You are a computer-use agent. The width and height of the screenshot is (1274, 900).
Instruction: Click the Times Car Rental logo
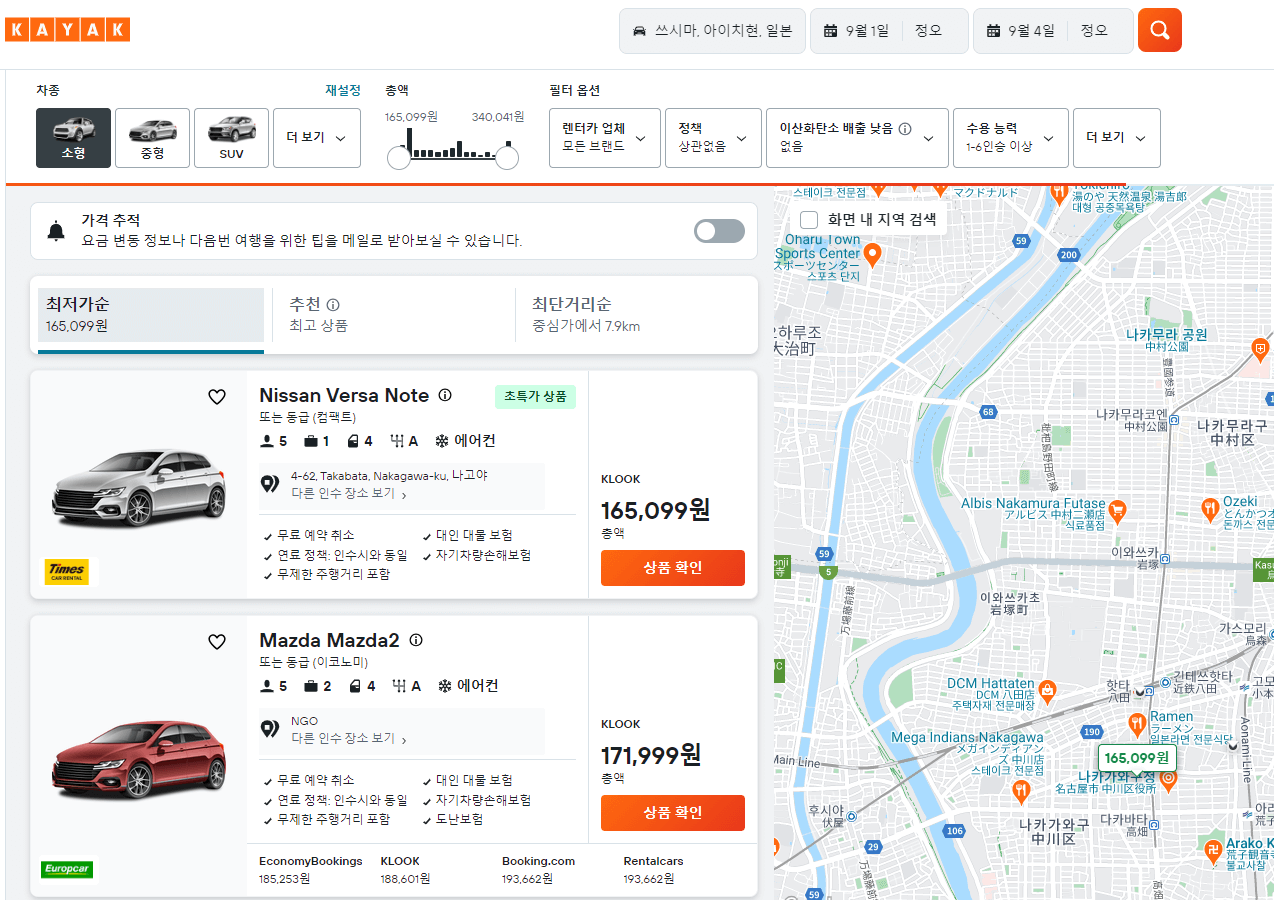pyautogui.click(x=67, y=572)
